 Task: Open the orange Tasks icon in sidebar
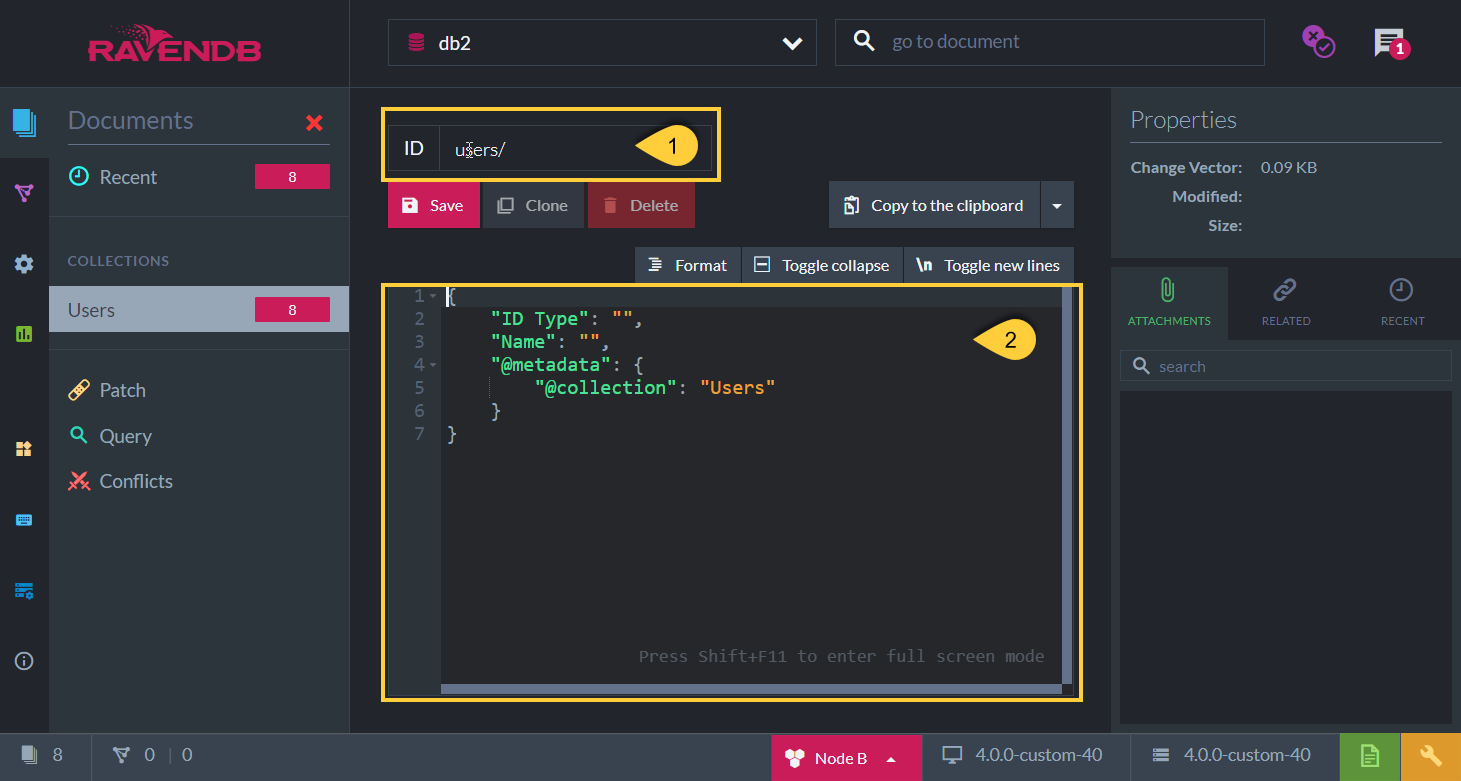click(24, 449)
